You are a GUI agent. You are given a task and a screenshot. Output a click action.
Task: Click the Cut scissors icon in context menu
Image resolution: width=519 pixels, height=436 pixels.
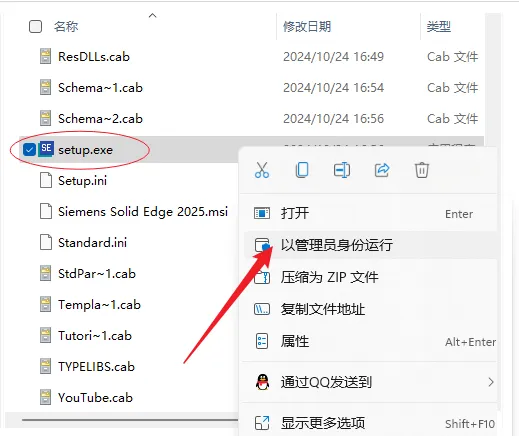point(262,170)
